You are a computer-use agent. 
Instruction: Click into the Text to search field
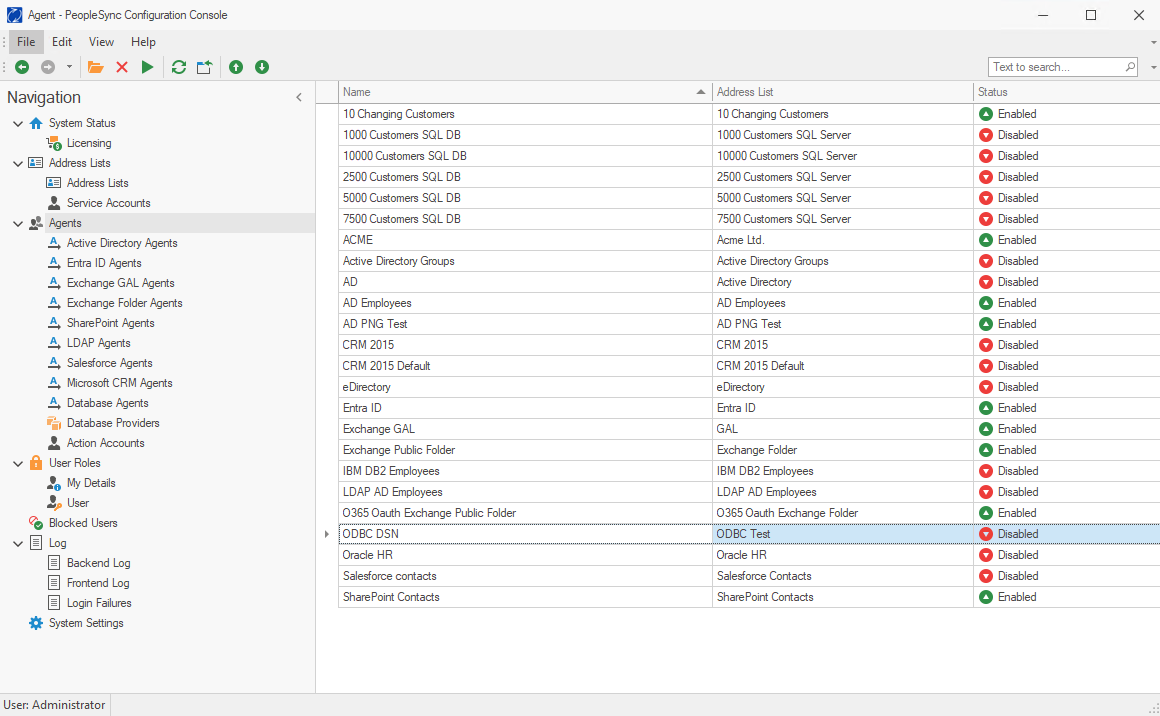point(1056,67)
